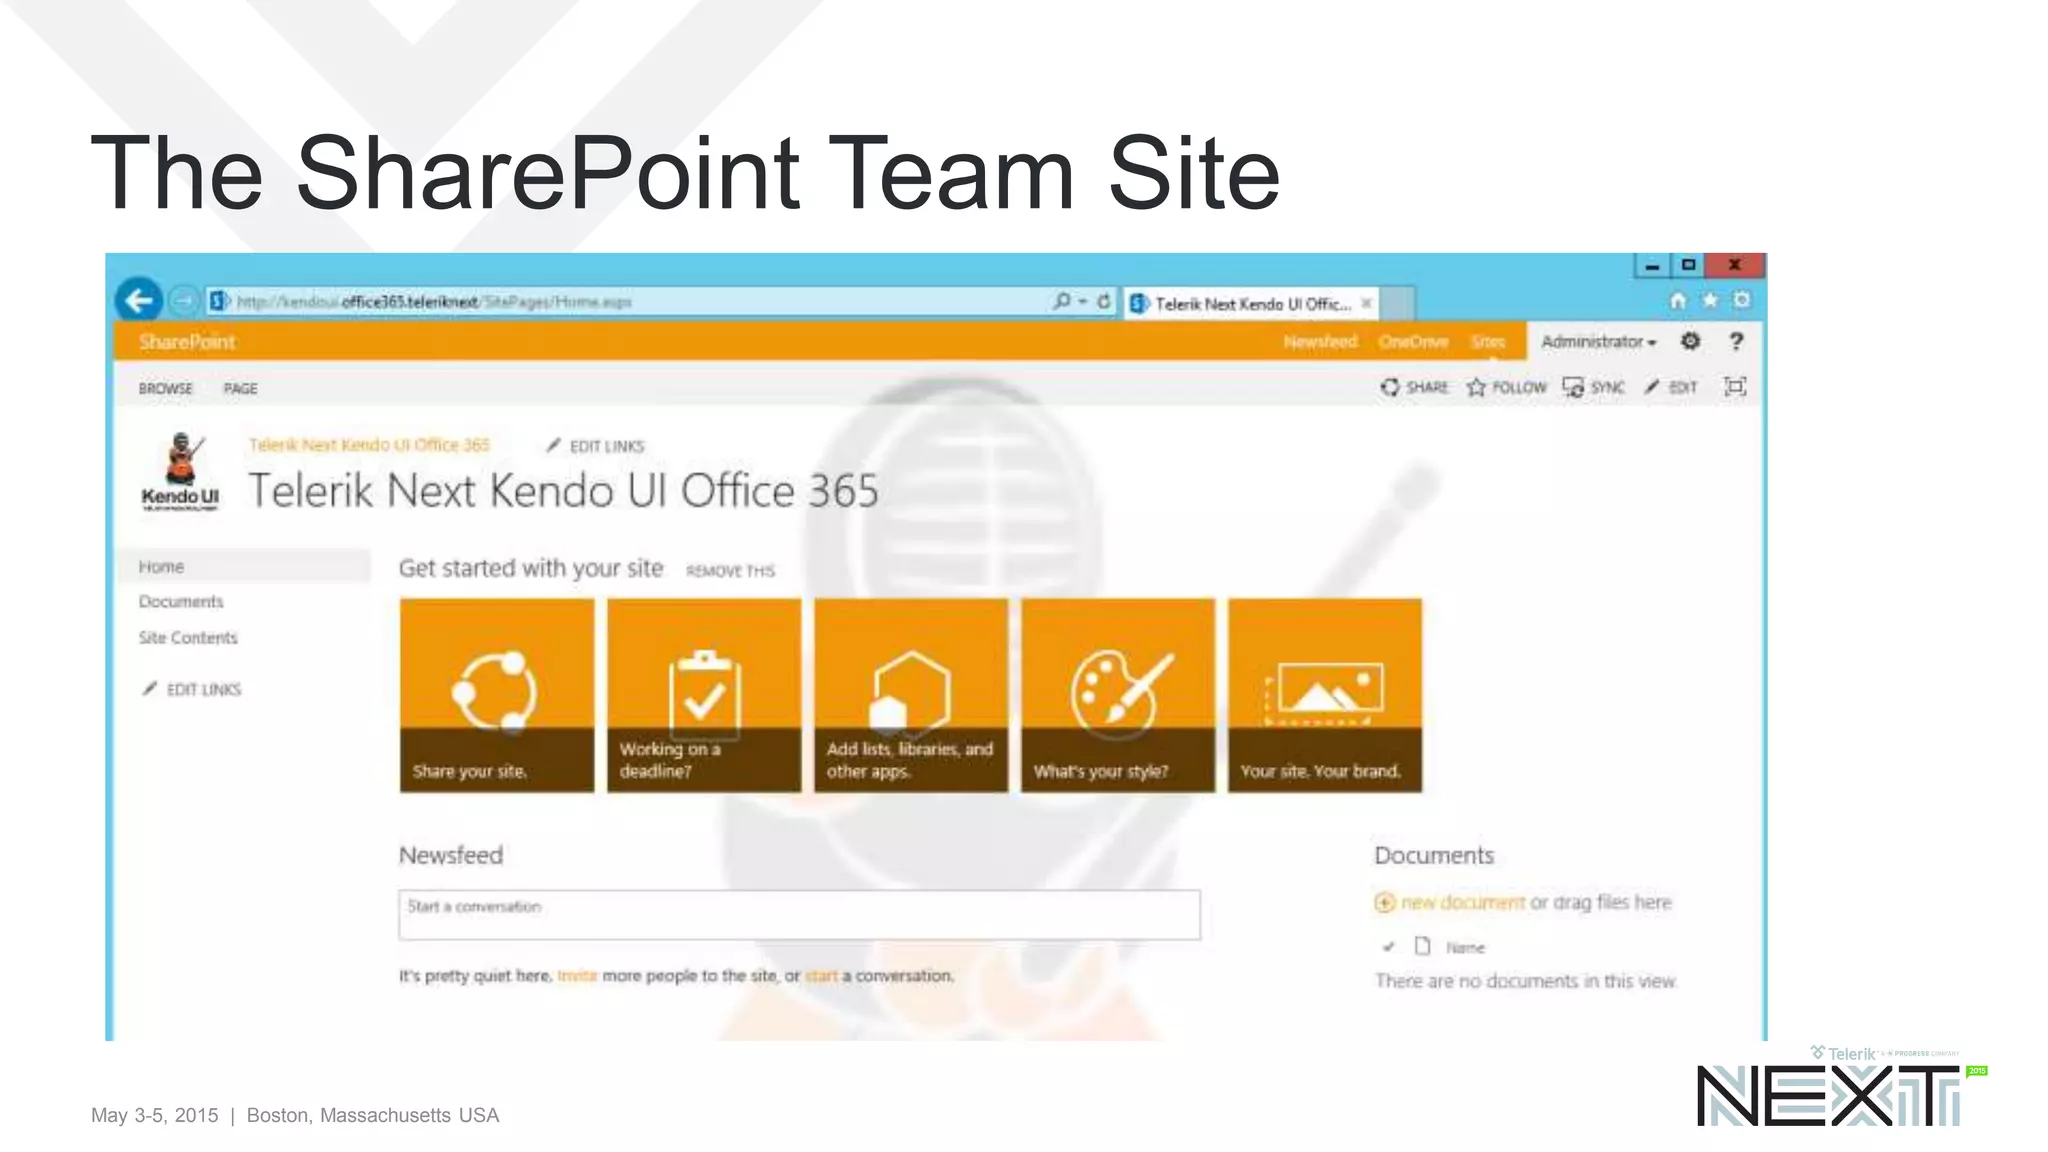Open a new blank browser tab
Screen dimensions: 2048x1152
click(1399, 304)
